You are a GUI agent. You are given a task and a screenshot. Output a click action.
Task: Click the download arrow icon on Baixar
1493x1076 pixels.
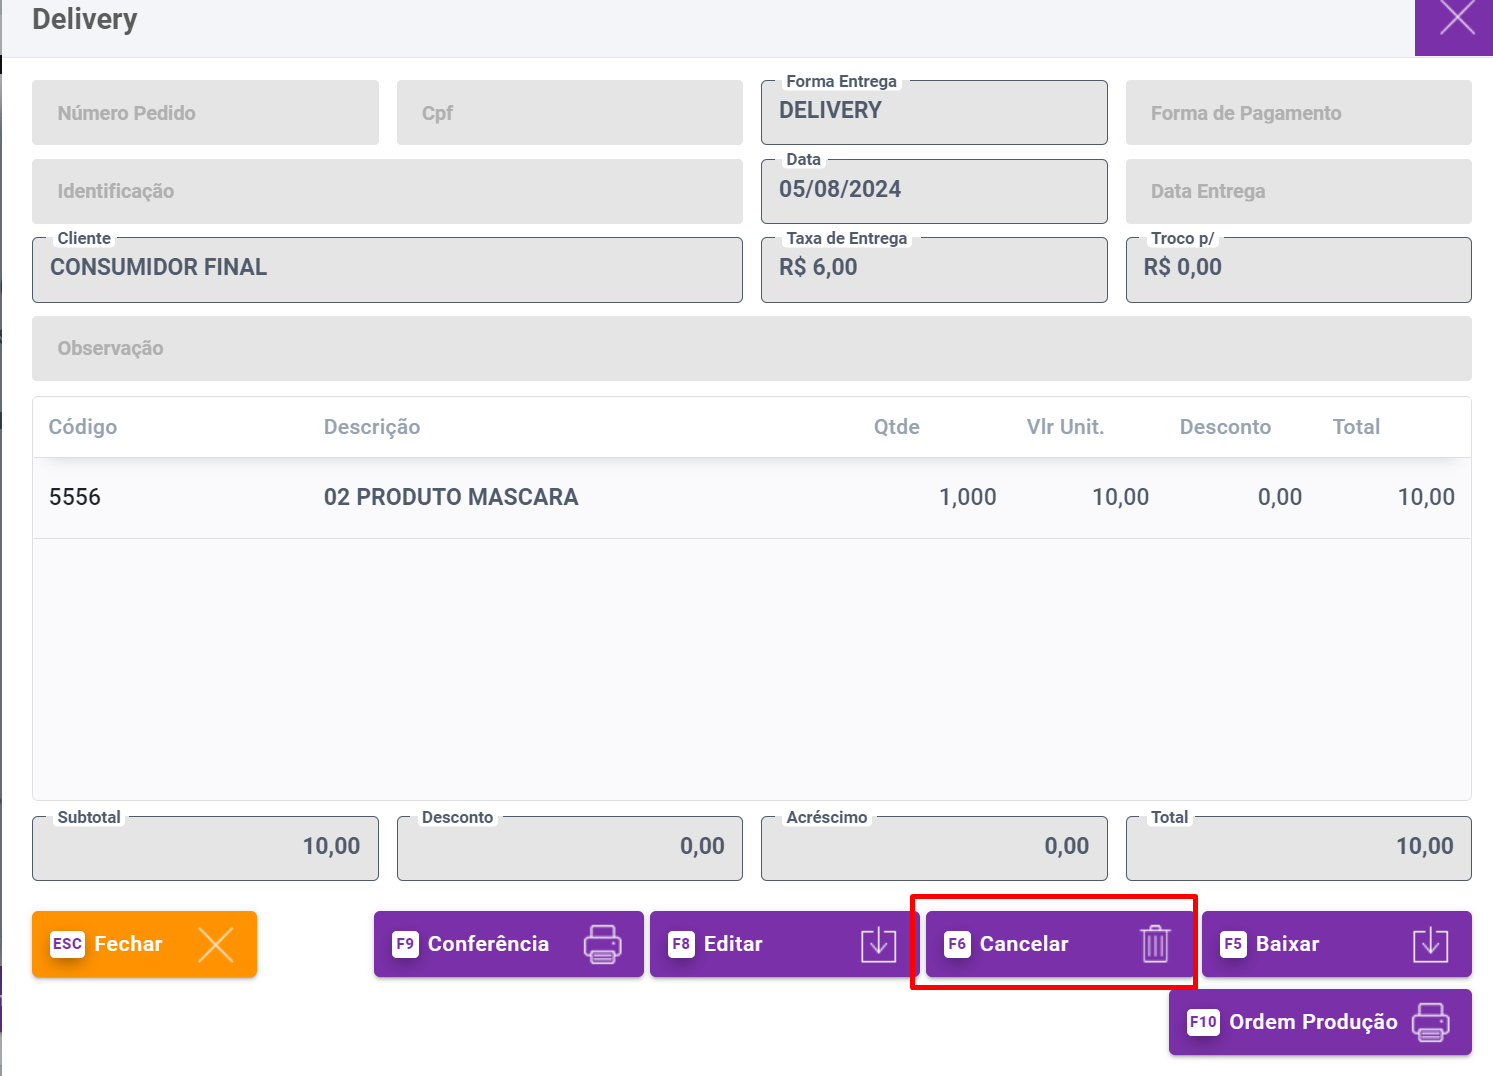click(x=1430, y=944)
